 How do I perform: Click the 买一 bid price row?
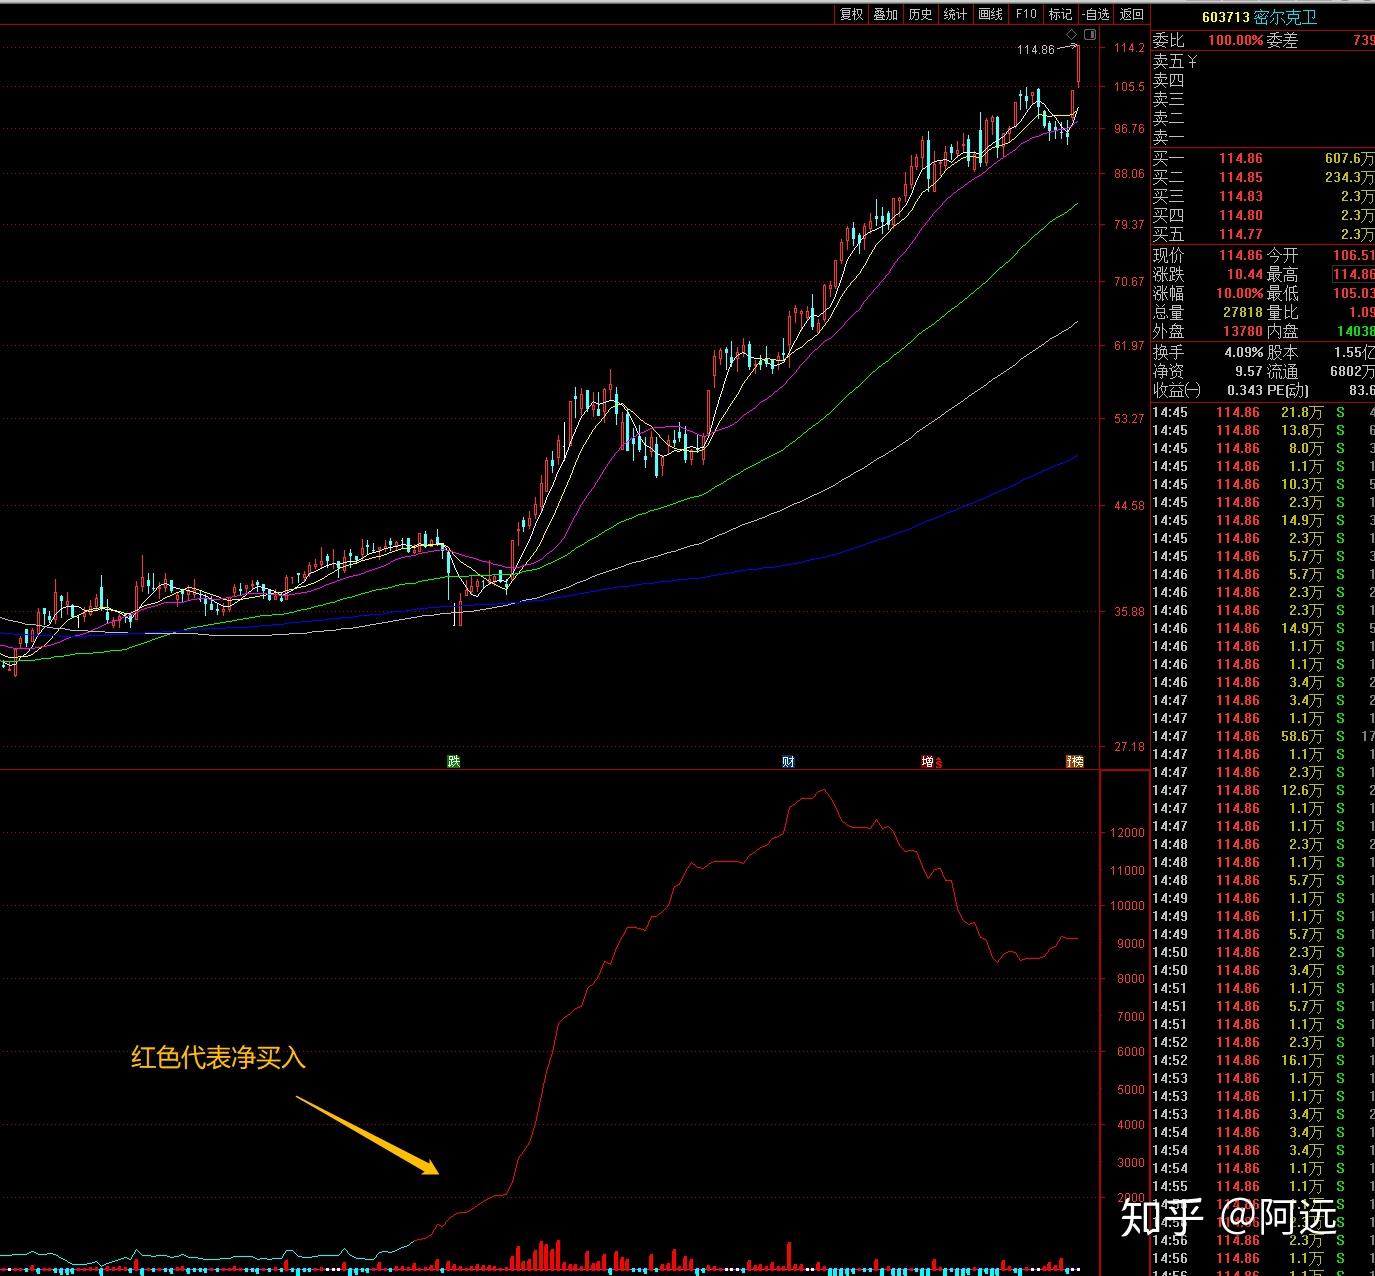click(1263, 158)
